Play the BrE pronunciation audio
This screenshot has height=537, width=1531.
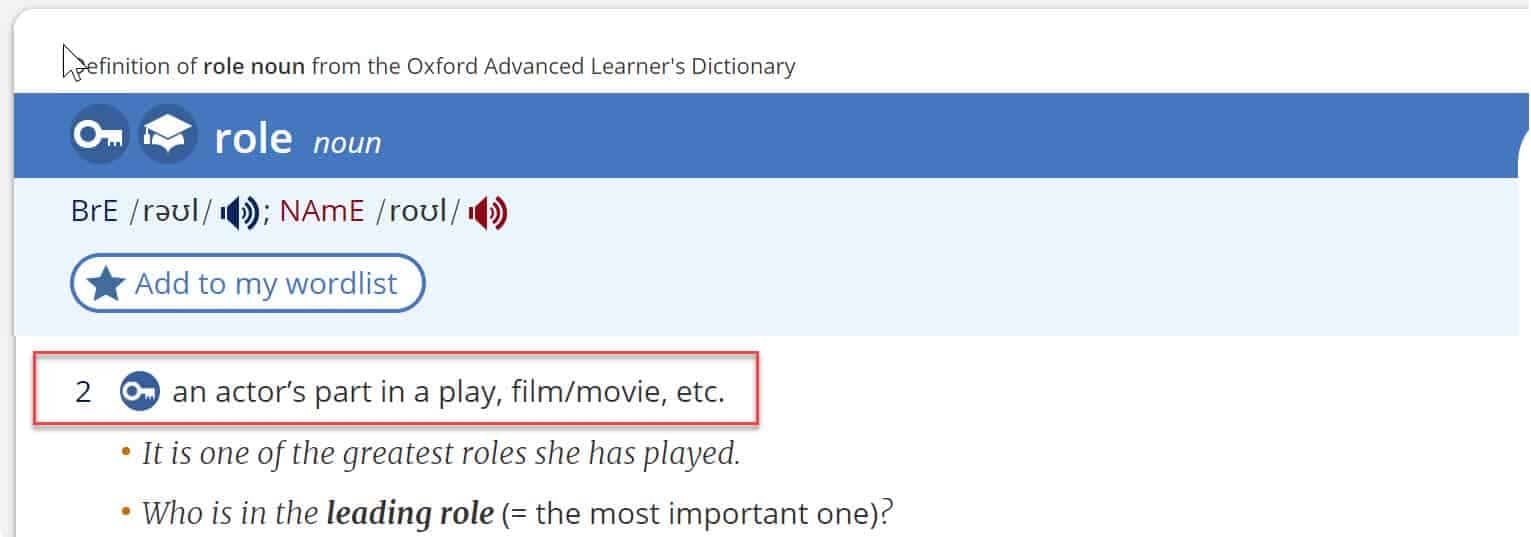click(x=240, y=213)
